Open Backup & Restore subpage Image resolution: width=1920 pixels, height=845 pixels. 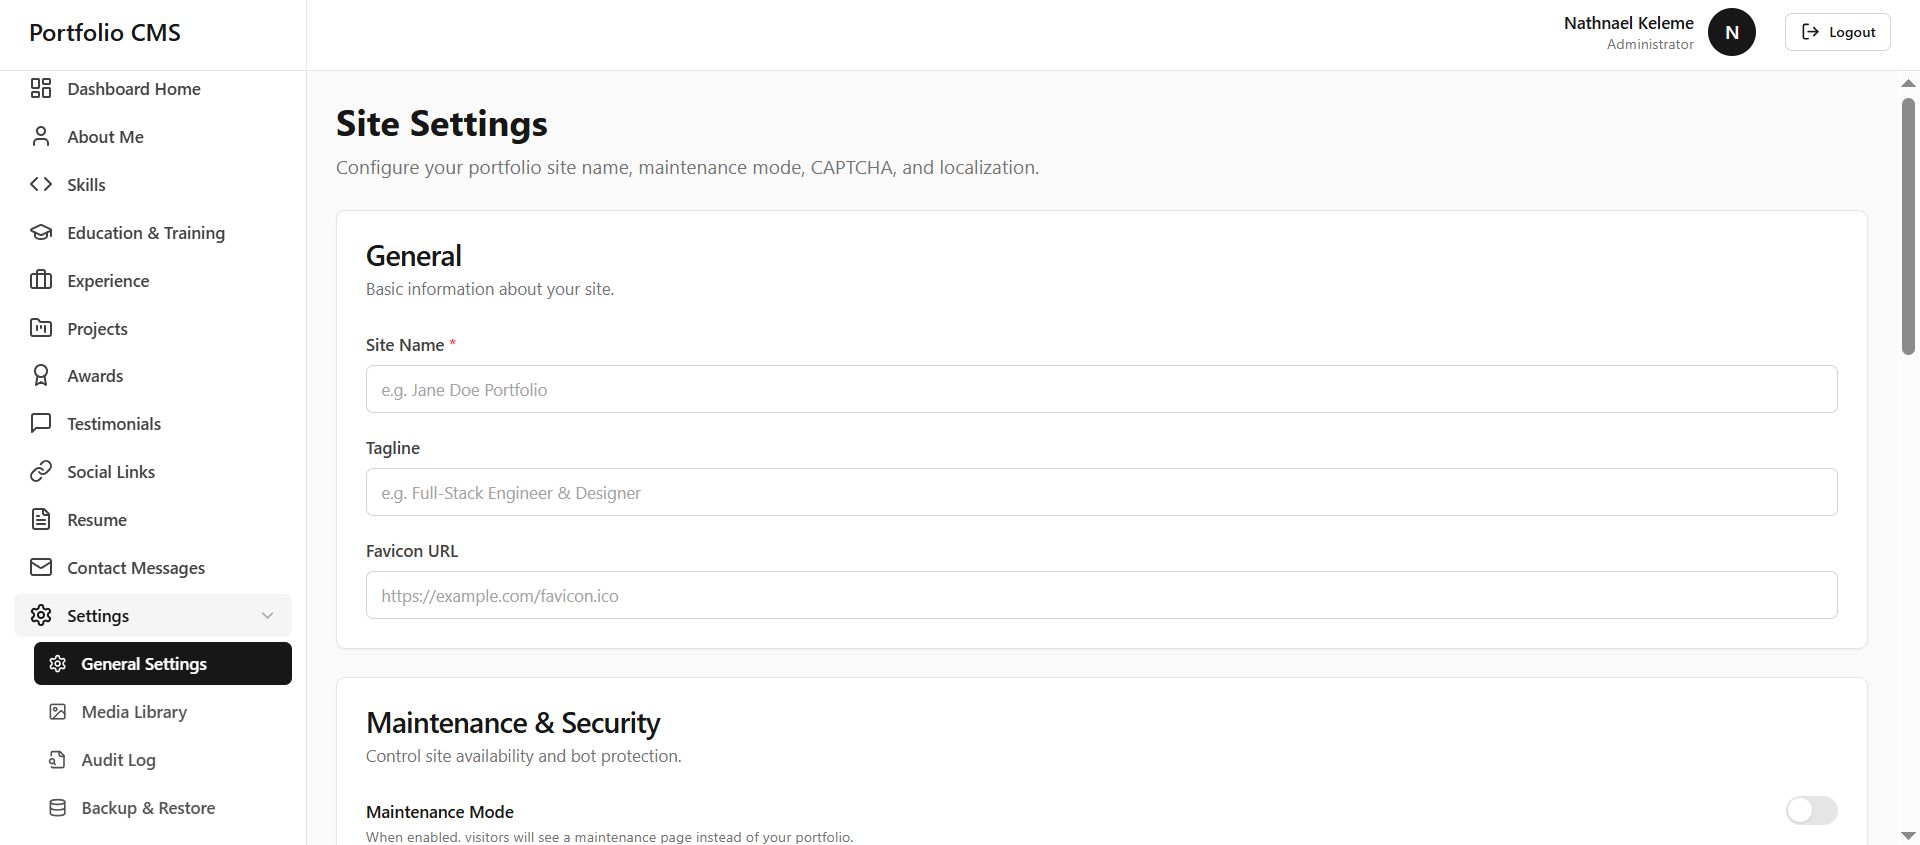click(x=163, y=808)
